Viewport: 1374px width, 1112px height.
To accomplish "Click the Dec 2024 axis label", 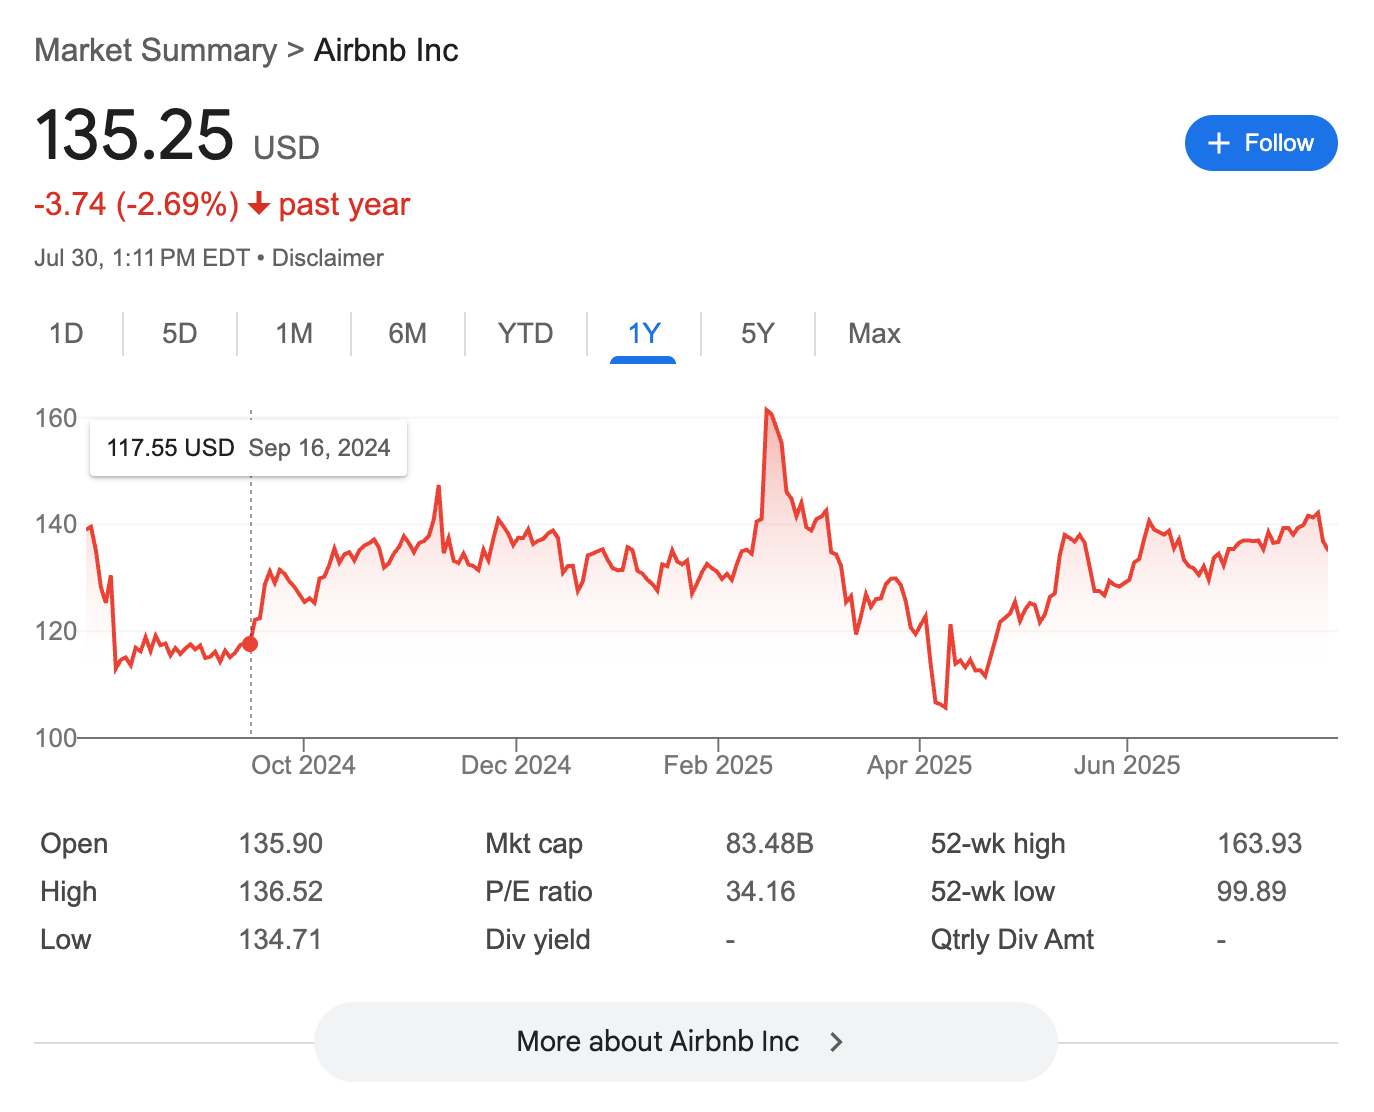I will tap(516, 765).
